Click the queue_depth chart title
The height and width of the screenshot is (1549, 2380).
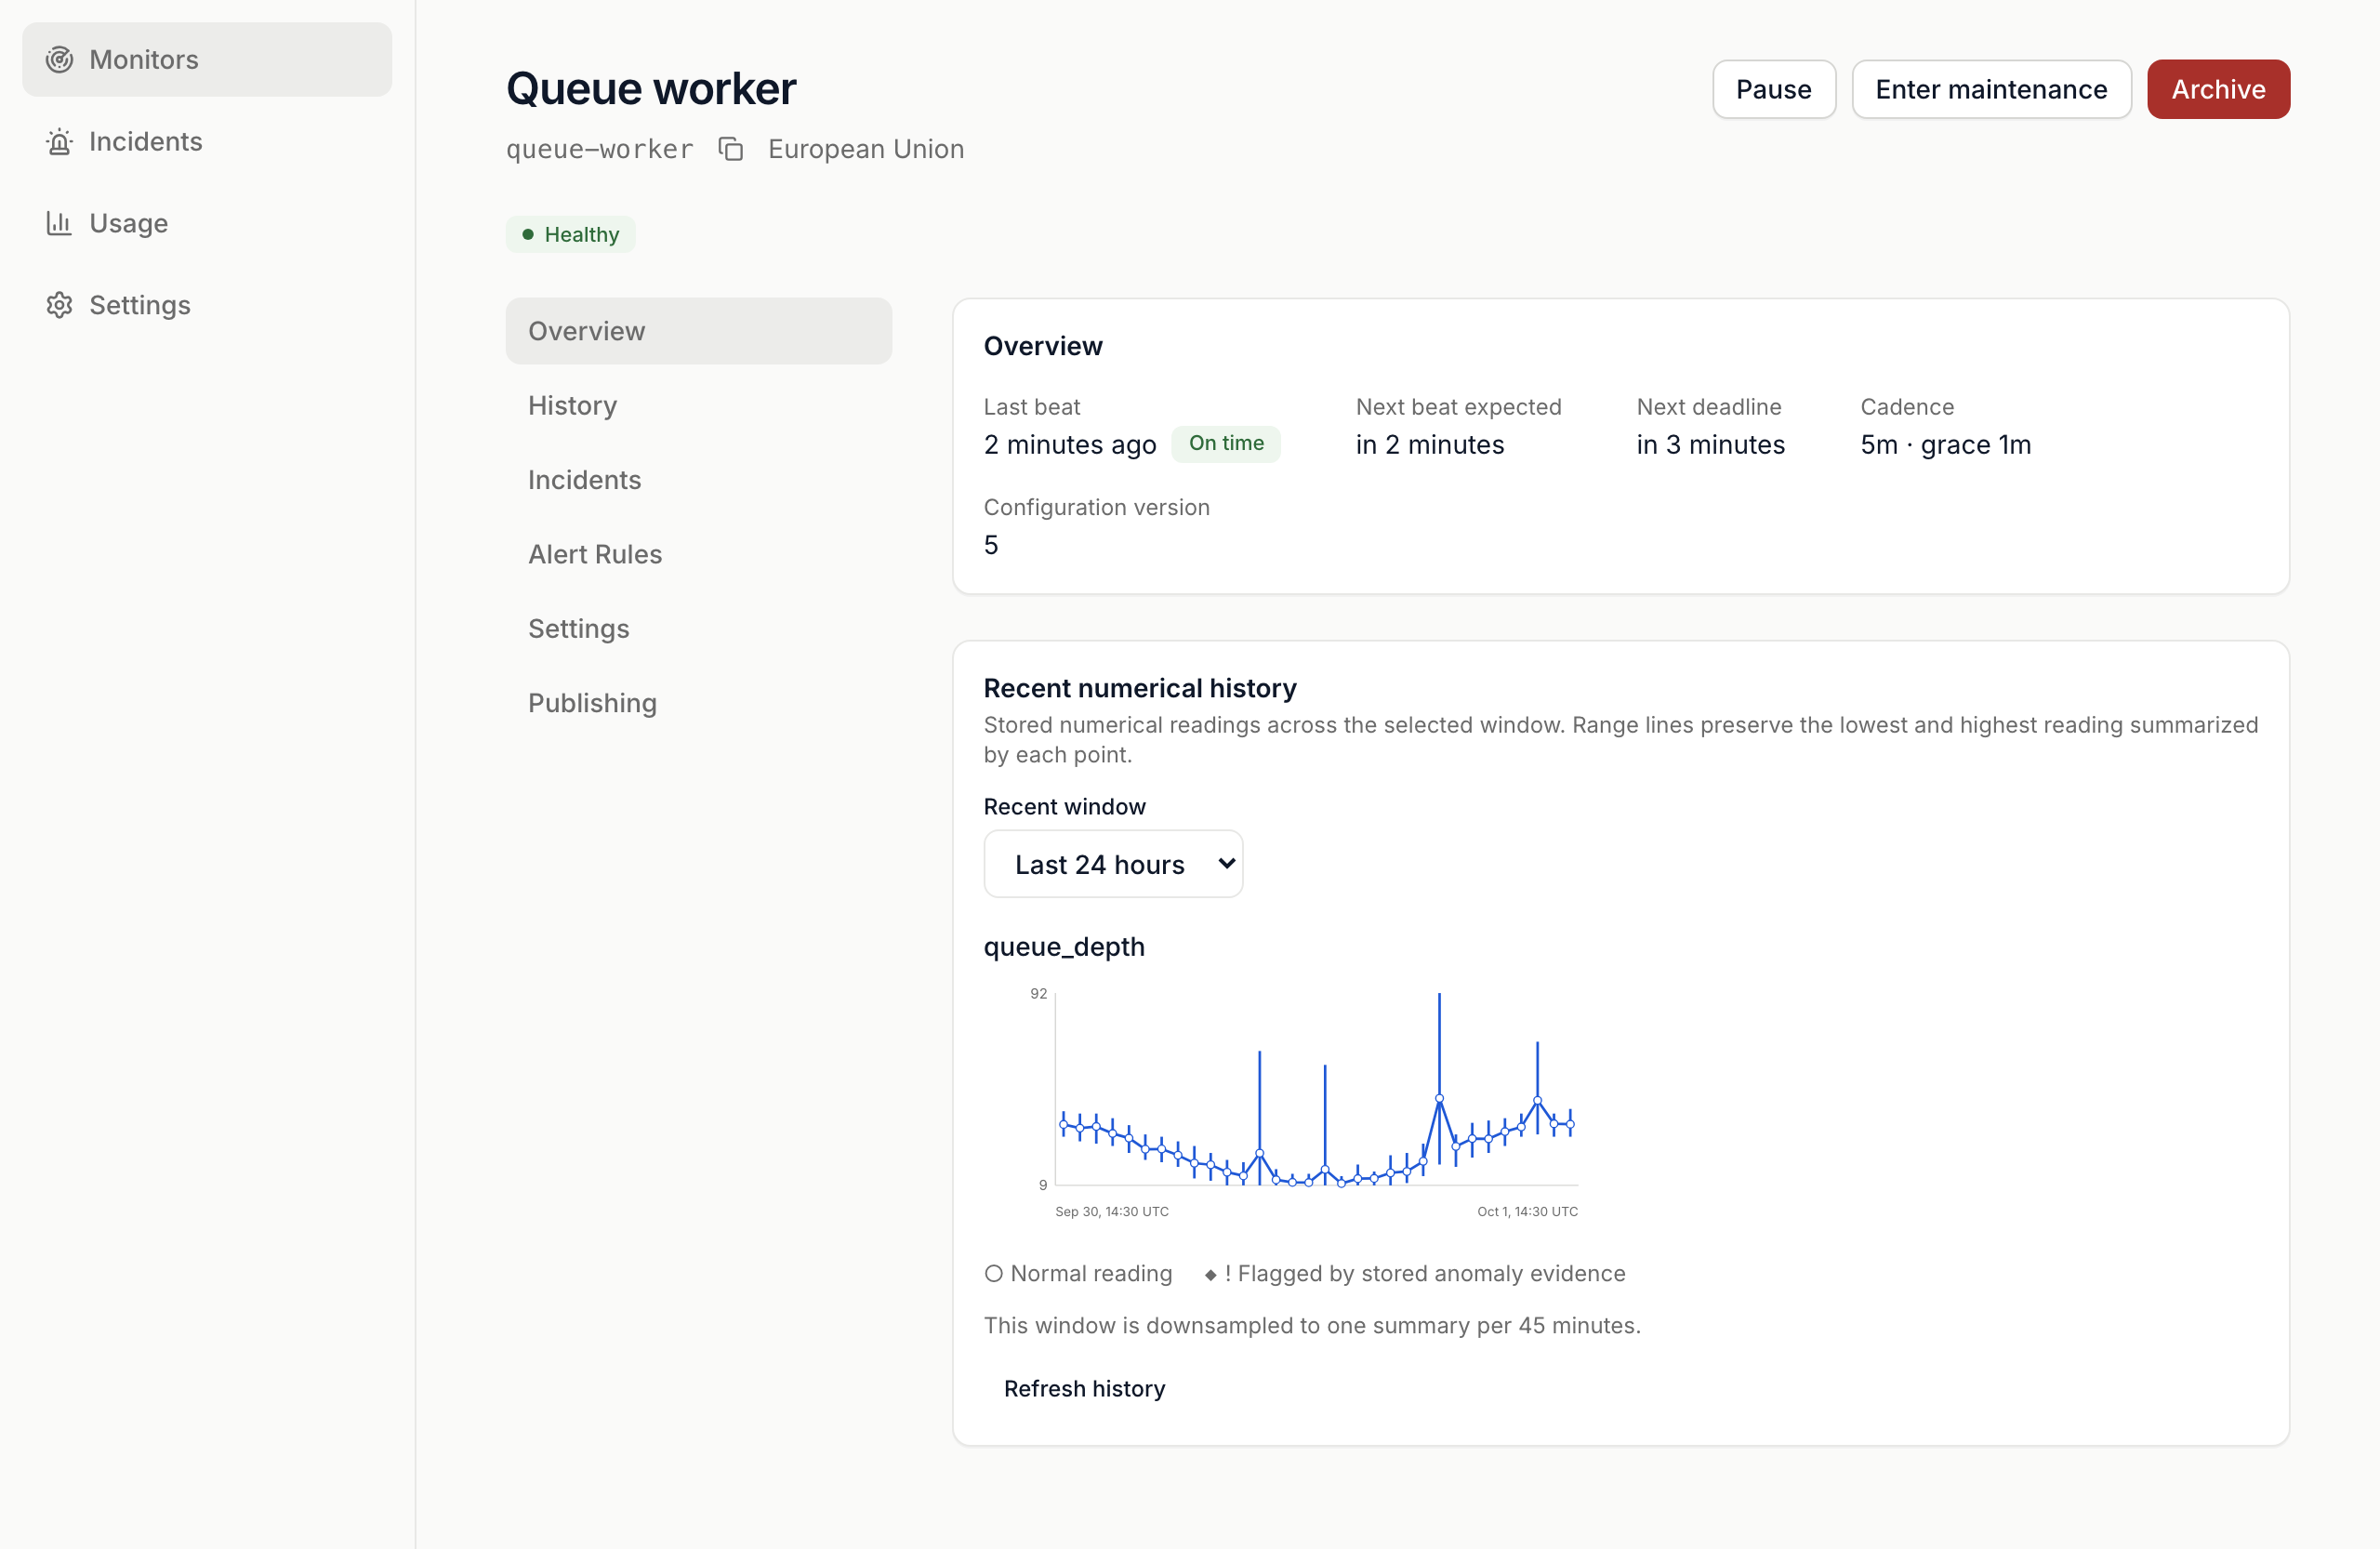point(1064,946)
